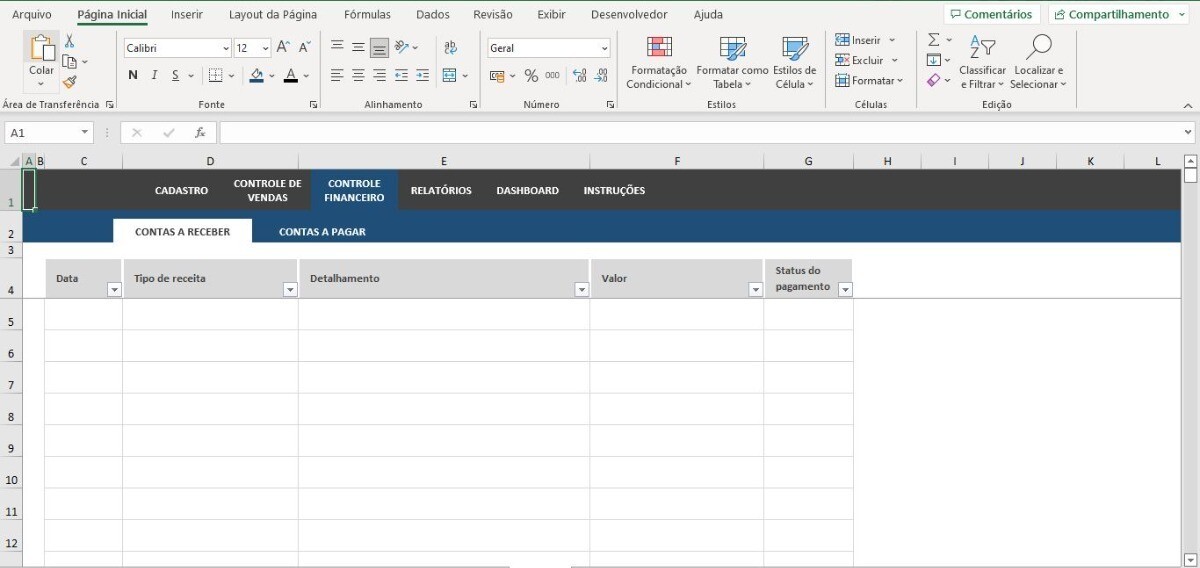This screenshot has width=1200, height=568.
Task: Click the Compartilhamento button
Action: [1118, 15]
